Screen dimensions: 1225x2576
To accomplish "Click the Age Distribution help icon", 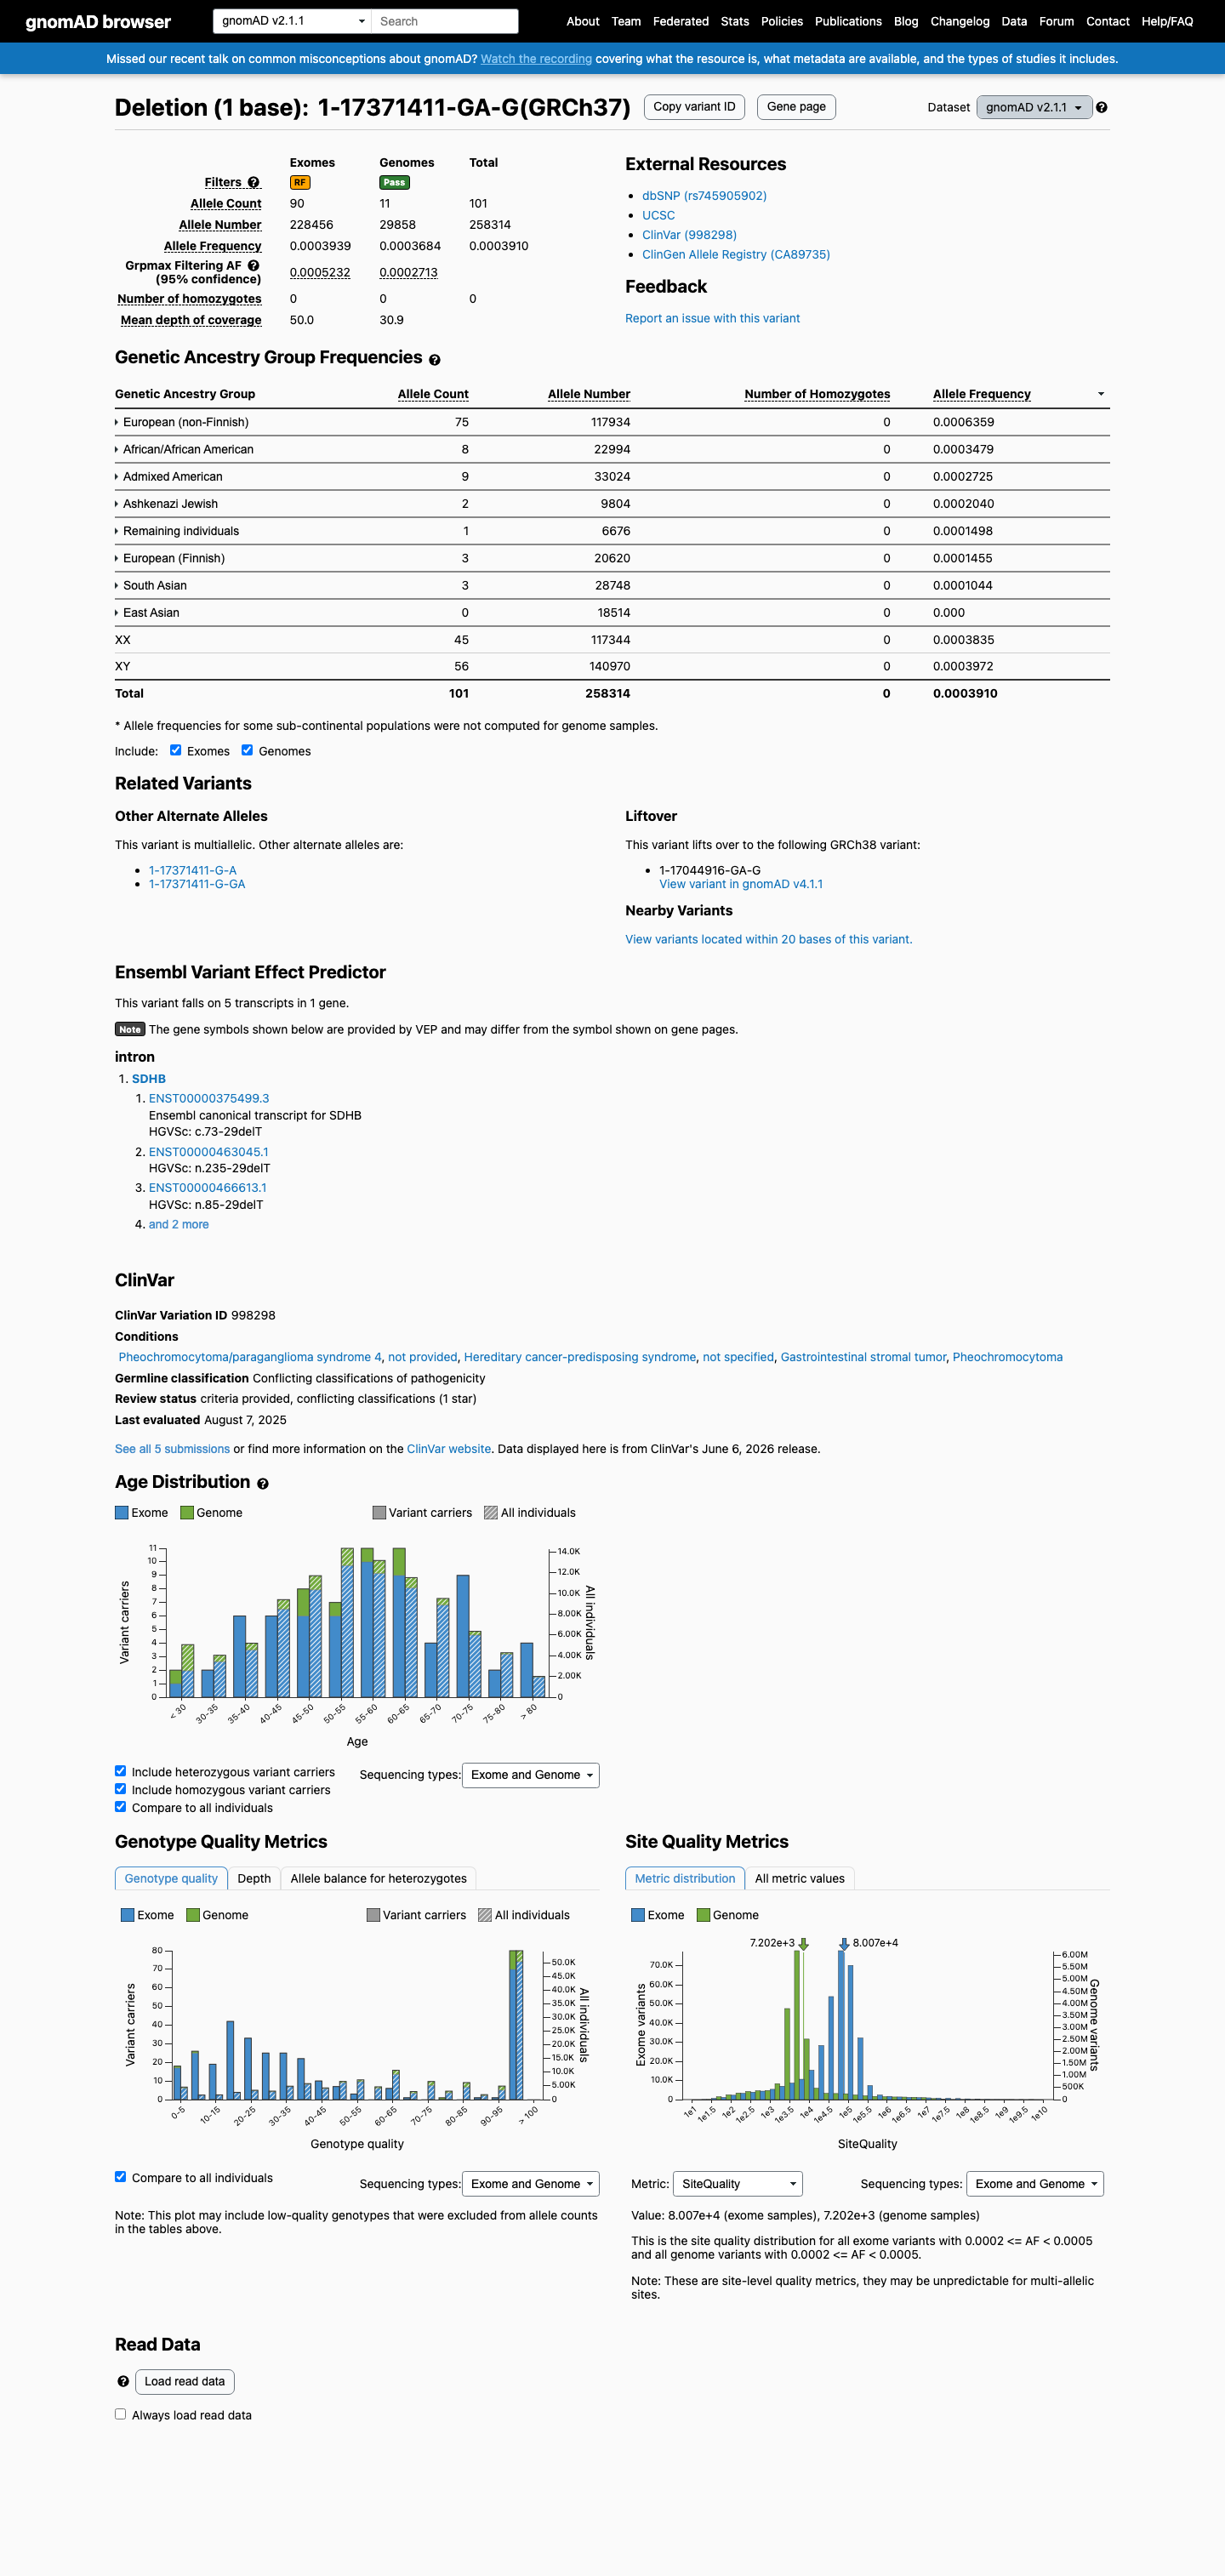I will [x=263, y=1484].
